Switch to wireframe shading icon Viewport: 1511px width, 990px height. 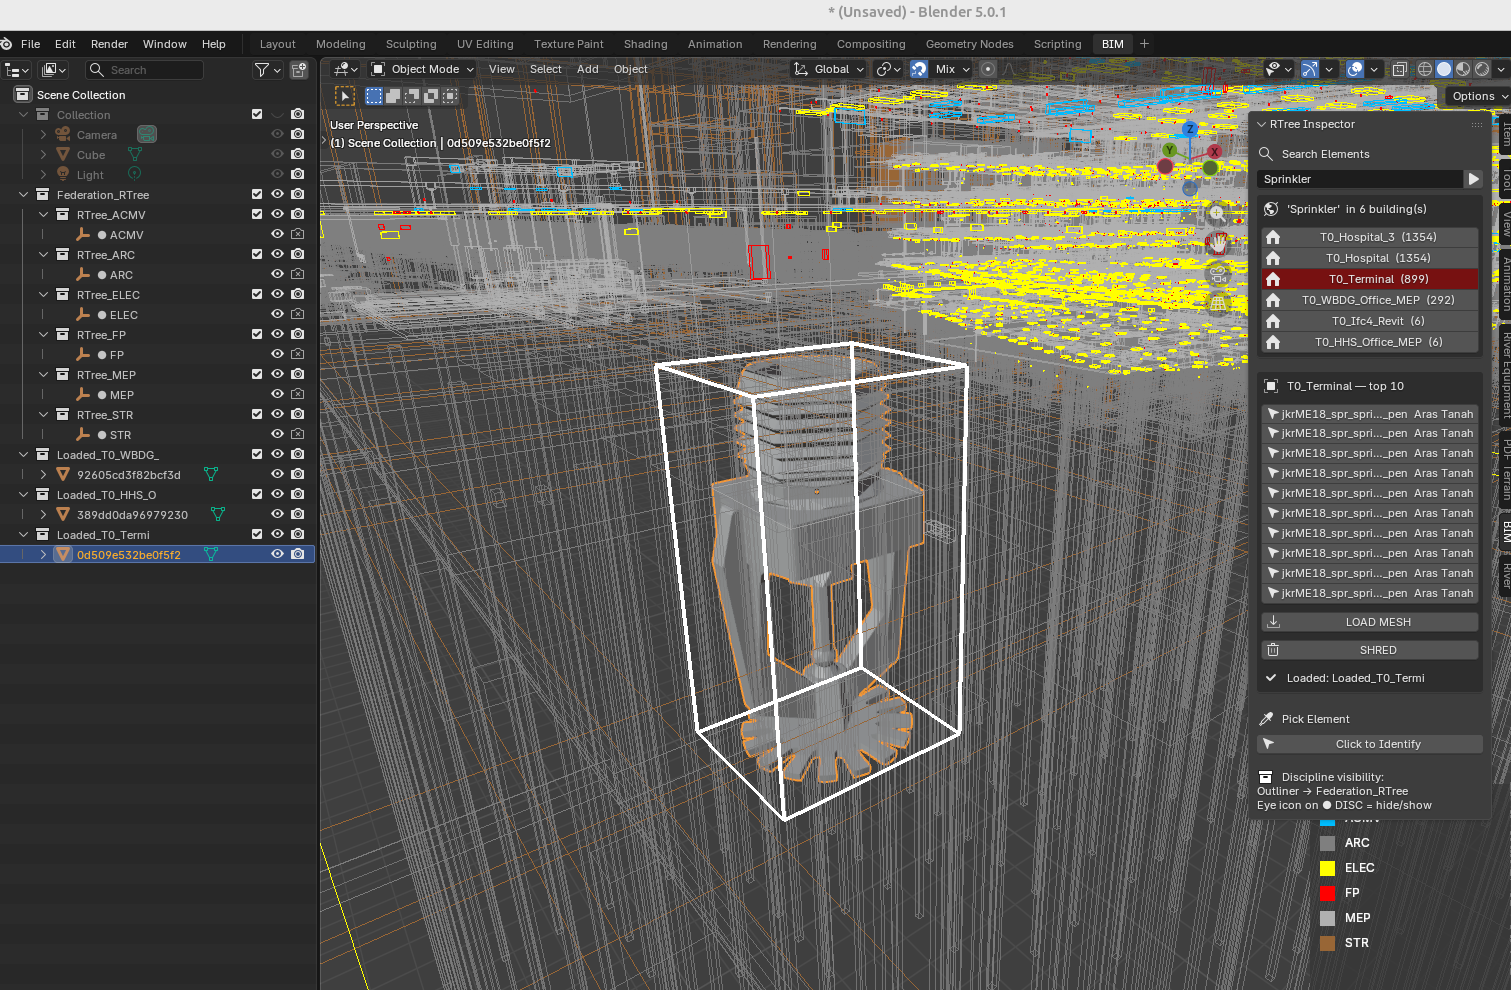pos(1425,69)
